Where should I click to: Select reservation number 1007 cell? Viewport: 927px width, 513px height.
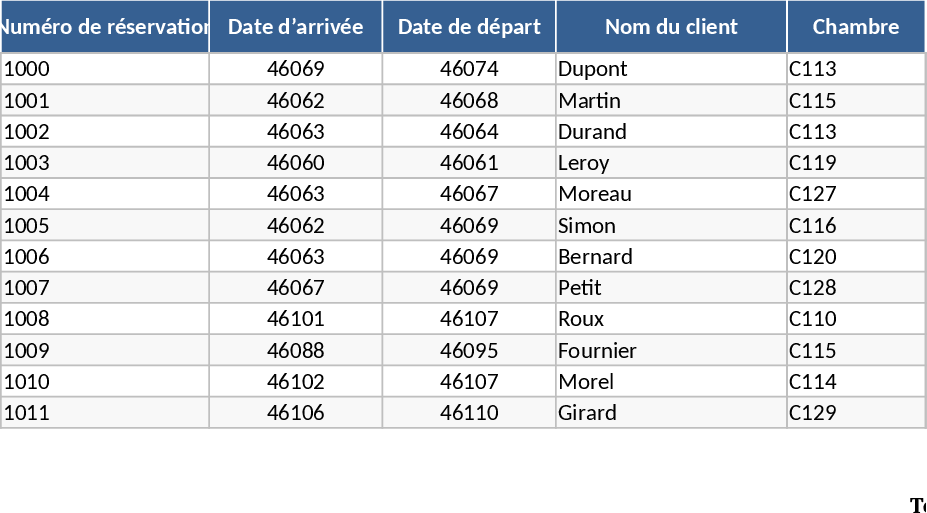point(104,288)
